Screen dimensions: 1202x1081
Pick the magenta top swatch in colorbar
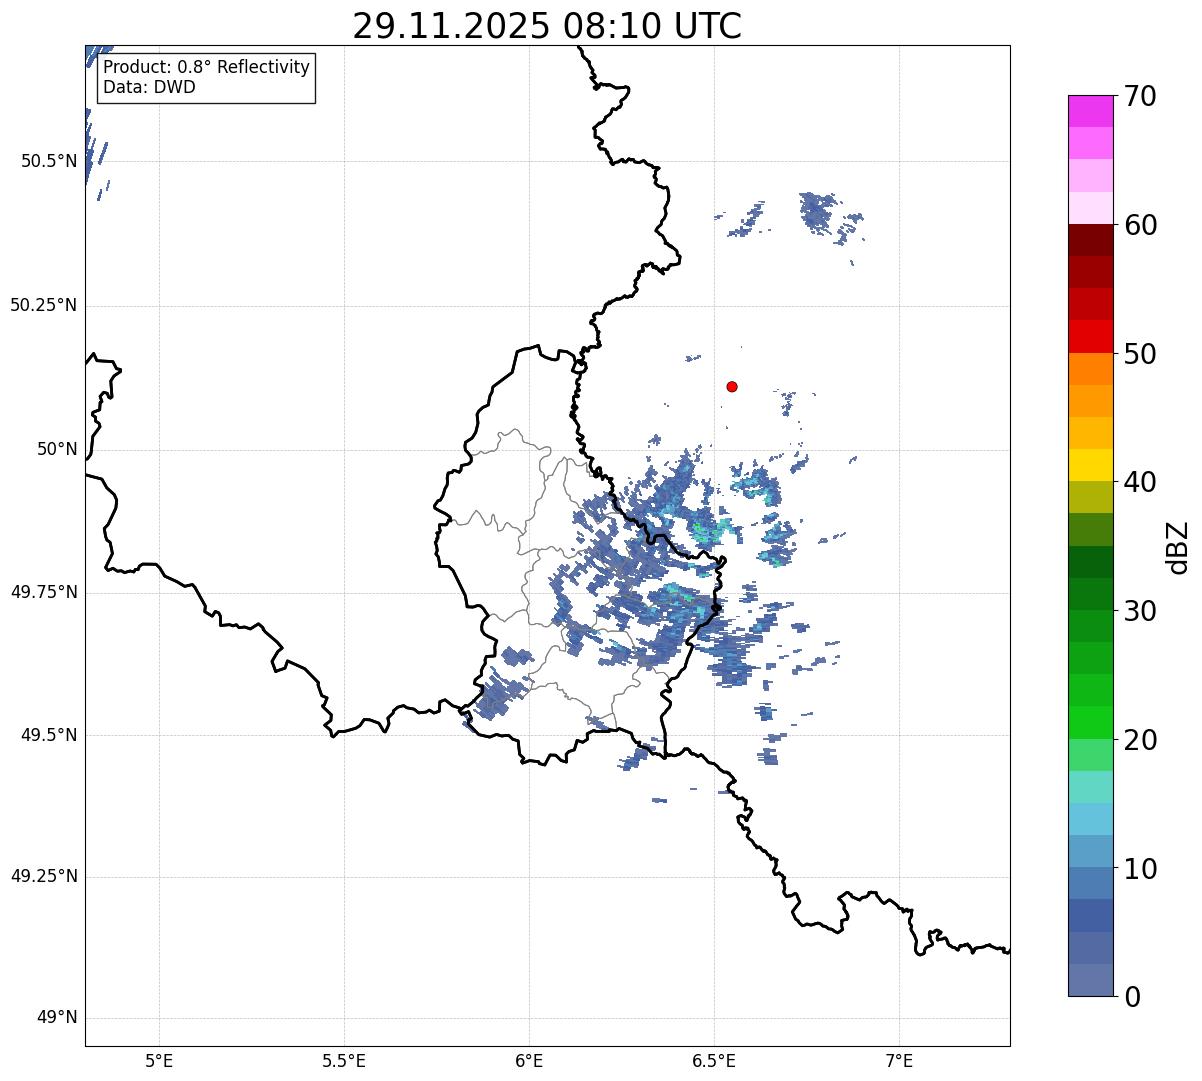tap(1090, 111)
